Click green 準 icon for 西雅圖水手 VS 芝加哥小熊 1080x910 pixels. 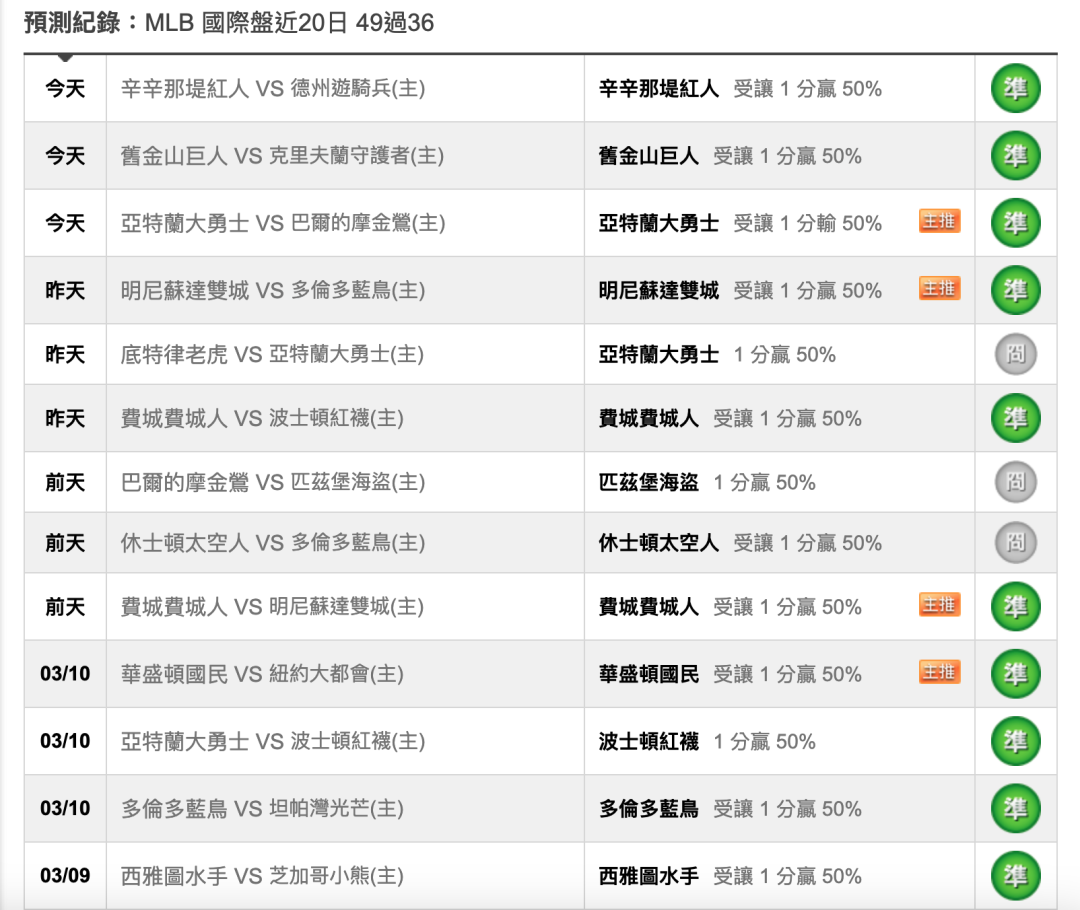pyautogui.click(x=1015, y=876)
